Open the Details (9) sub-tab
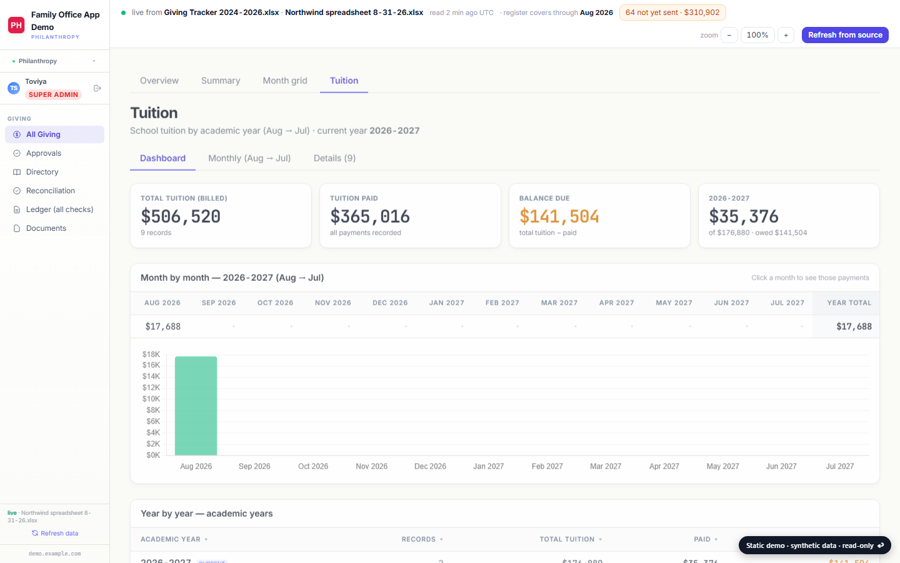 click(334, 158)
